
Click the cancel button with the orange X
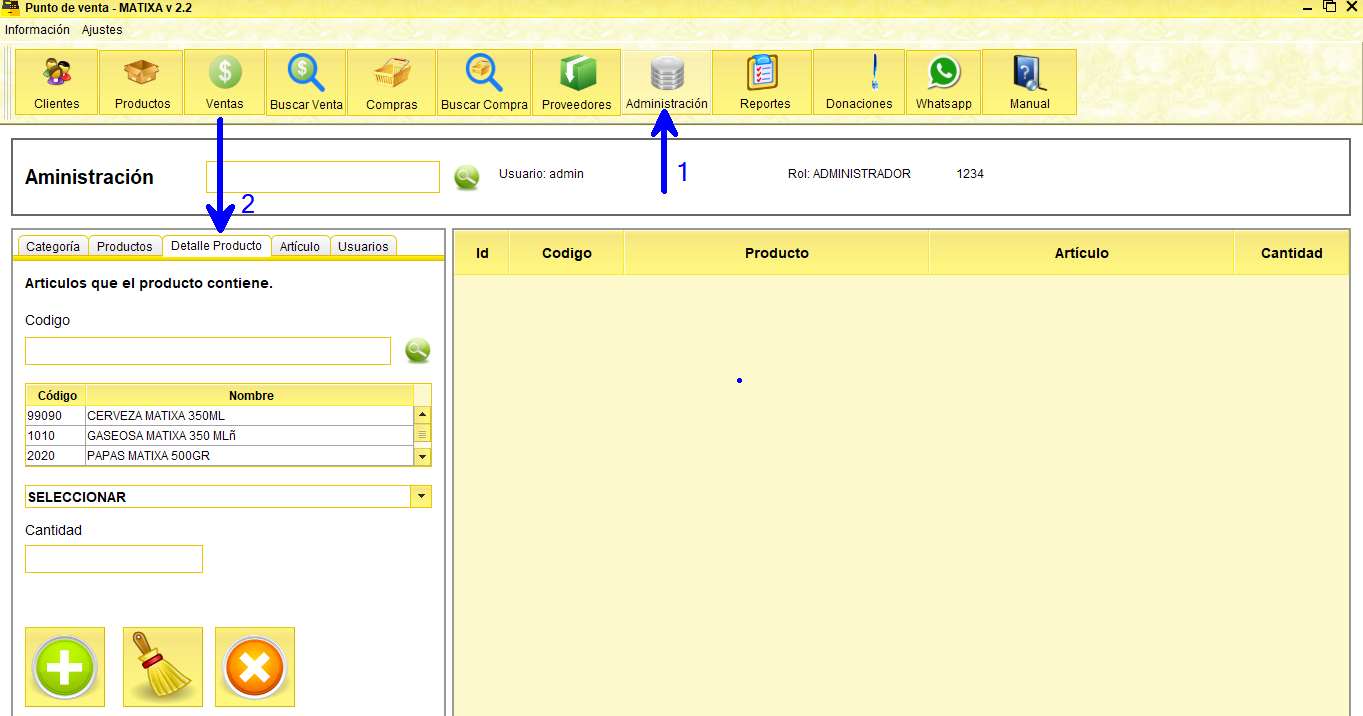[254, 666]
